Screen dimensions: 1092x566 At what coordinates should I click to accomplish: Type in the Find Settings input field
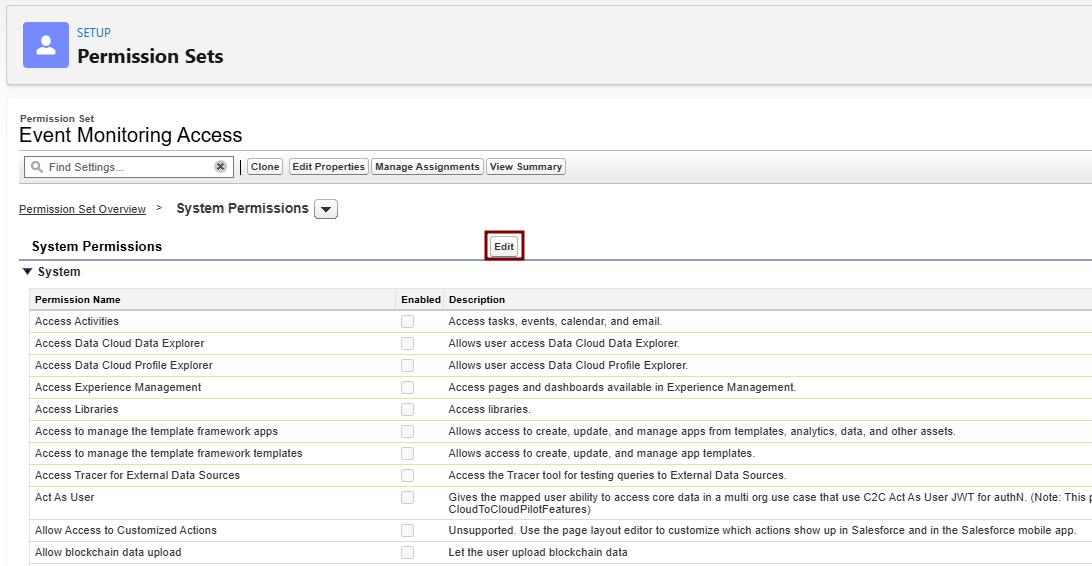click(128, 167)
